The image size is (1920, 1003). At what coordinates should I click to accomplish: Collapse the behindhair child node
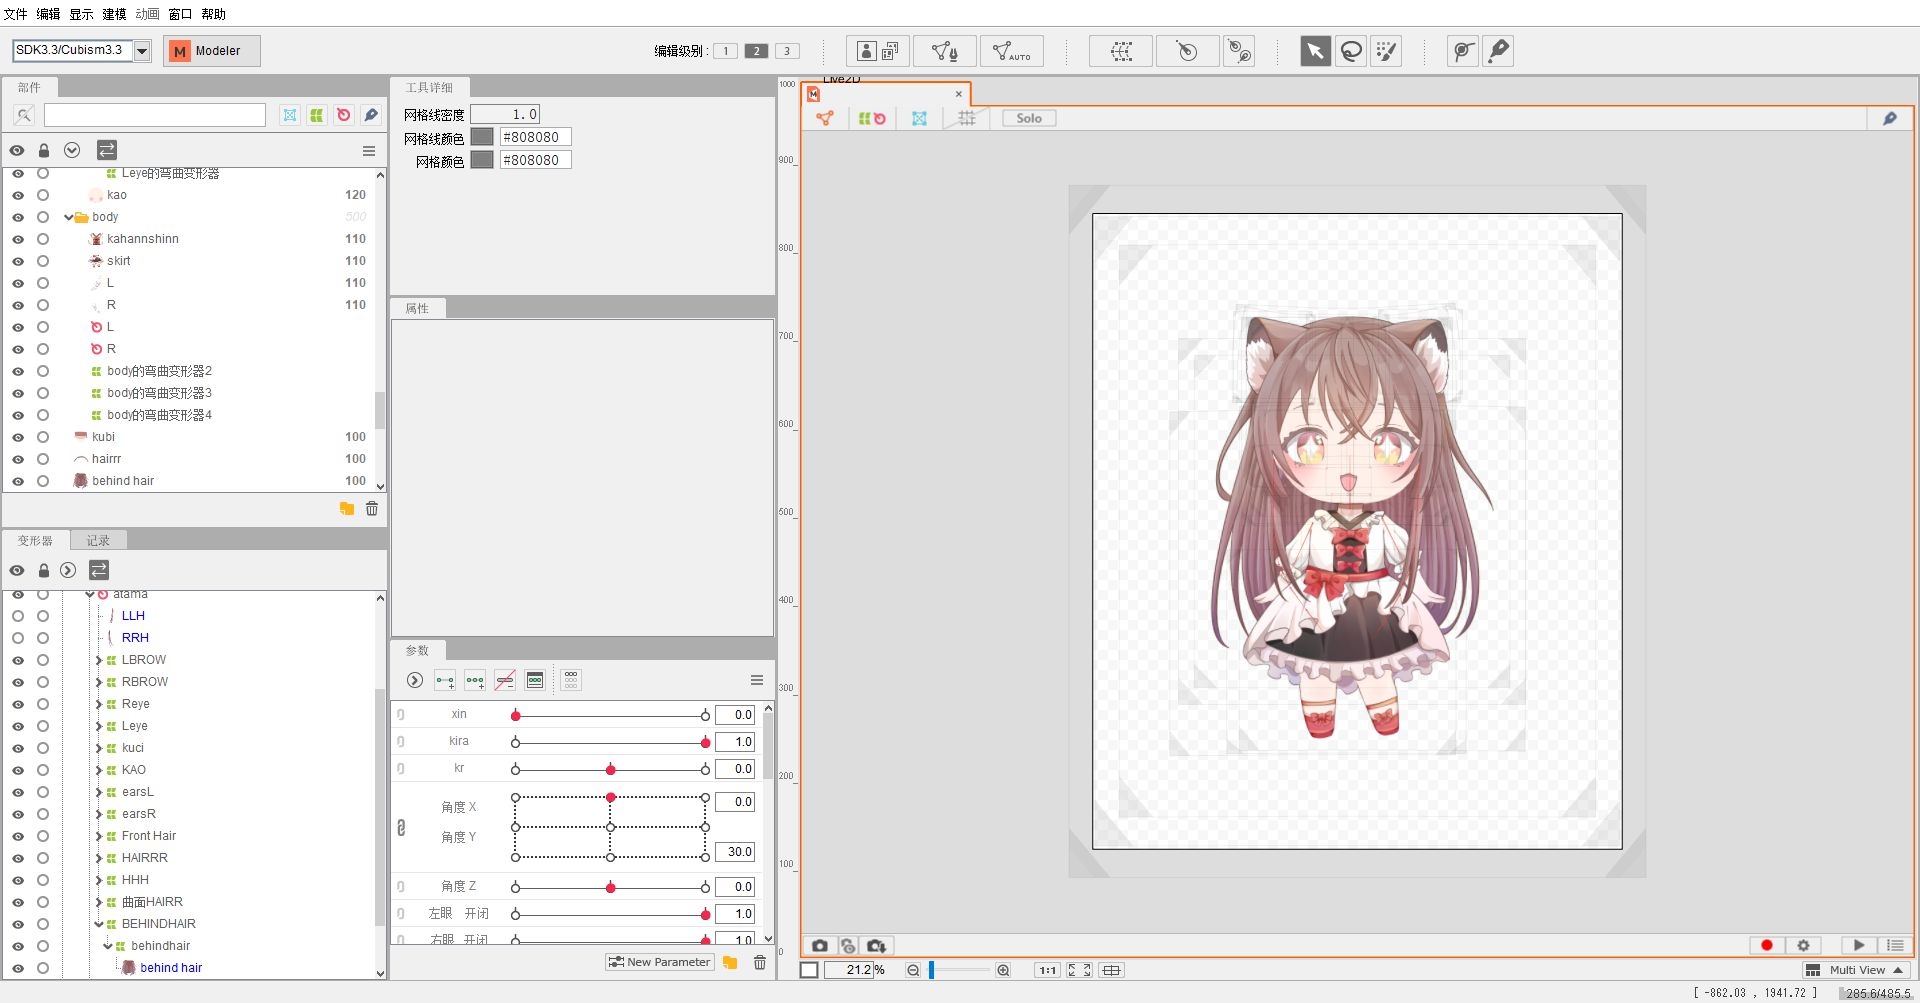(x=108, y=946)
